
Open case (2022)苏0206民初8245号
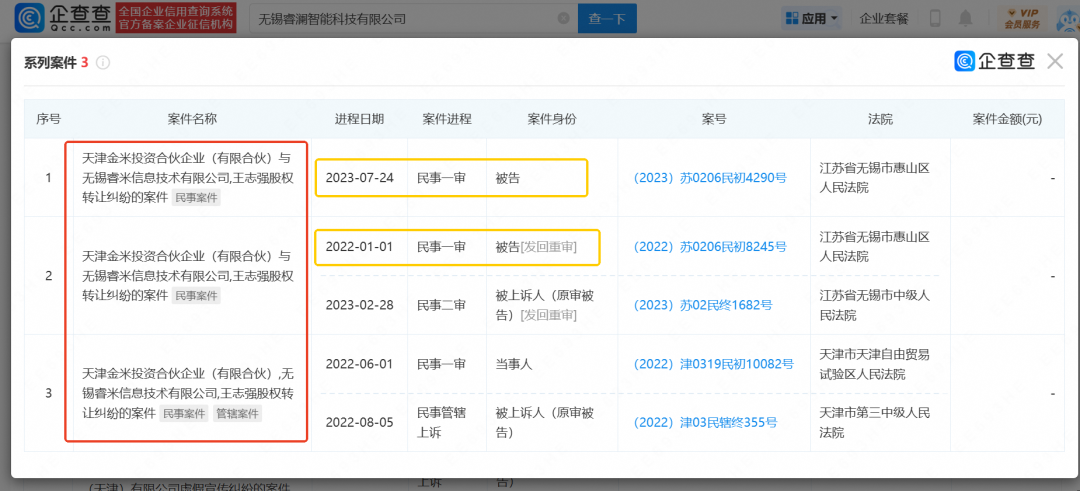click(x=710, y=247)
